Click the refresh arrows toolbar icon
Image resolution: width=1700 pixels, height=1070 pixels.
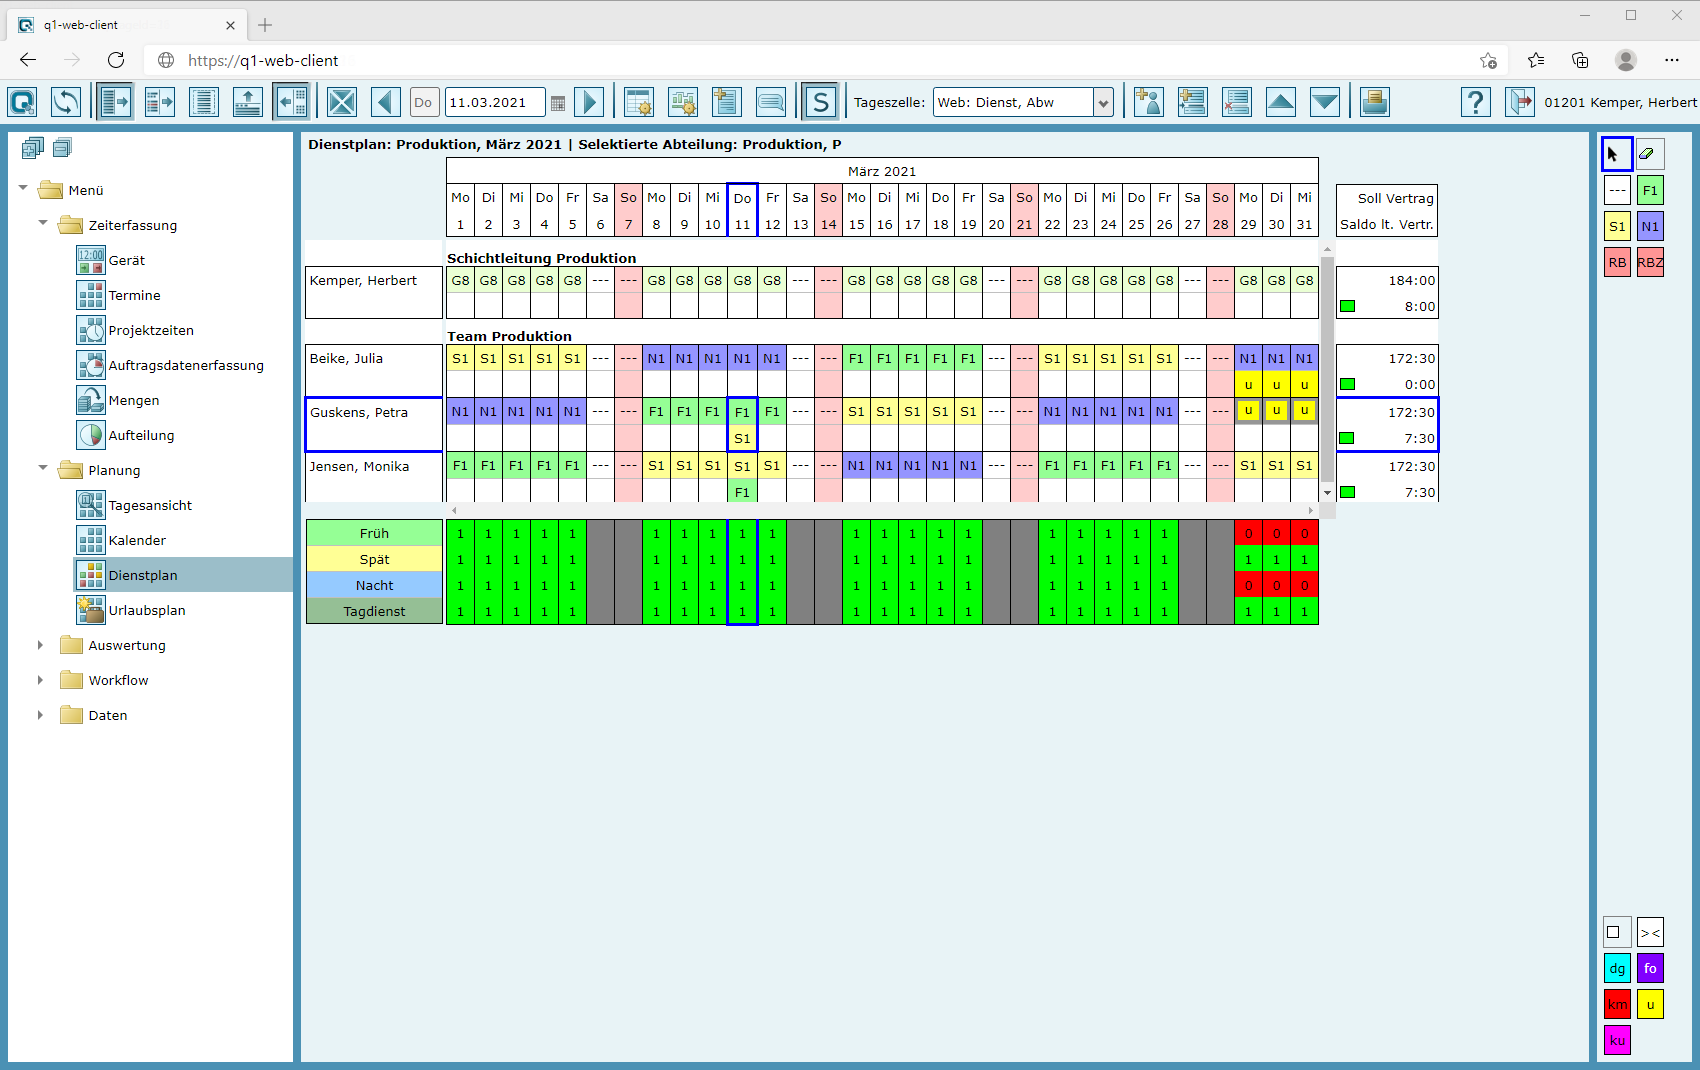click(66, 102)
